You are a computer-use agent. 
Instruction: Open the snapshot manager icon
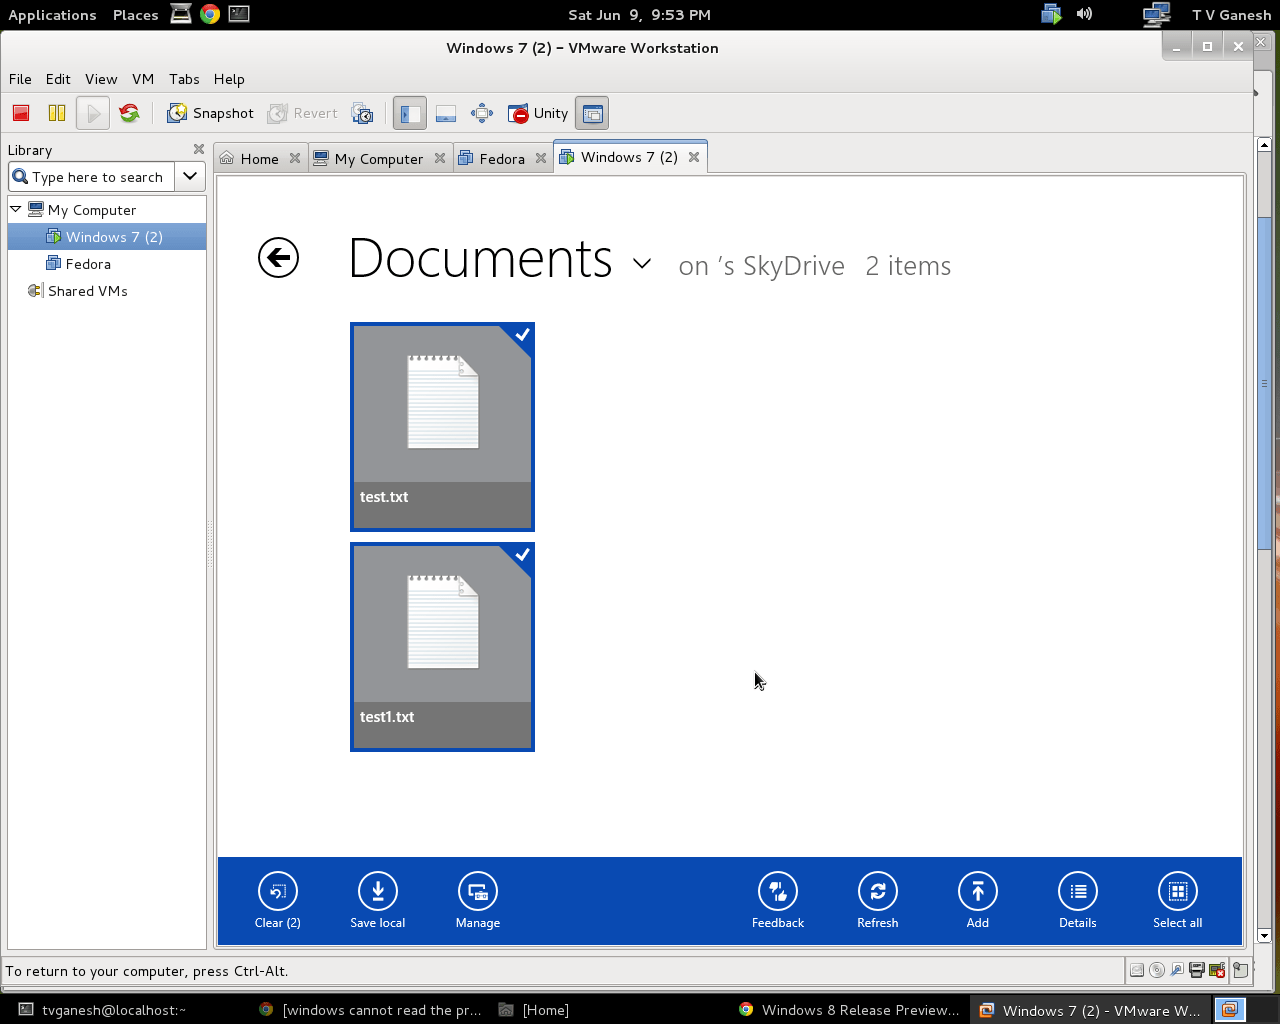(363, 113)
